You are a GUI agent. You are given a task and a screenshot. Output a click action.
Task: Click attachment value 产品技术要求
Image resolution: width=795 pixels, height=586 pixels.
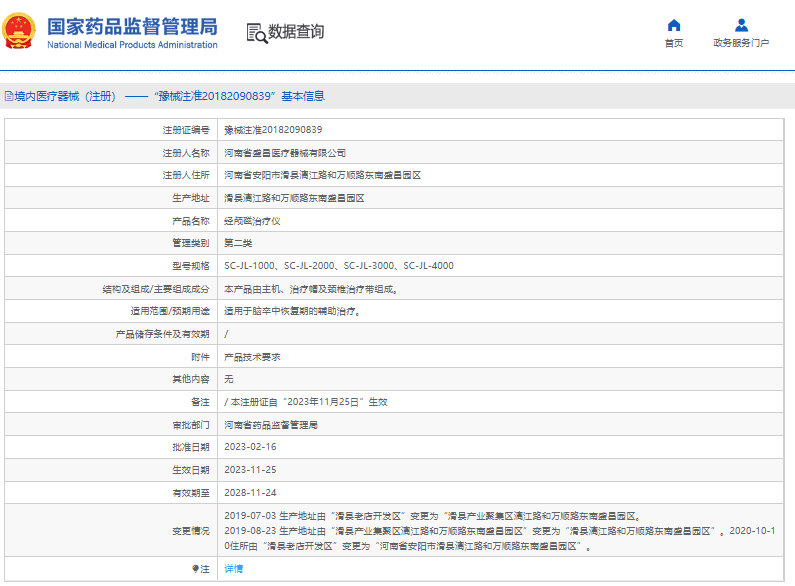[252, 357]
